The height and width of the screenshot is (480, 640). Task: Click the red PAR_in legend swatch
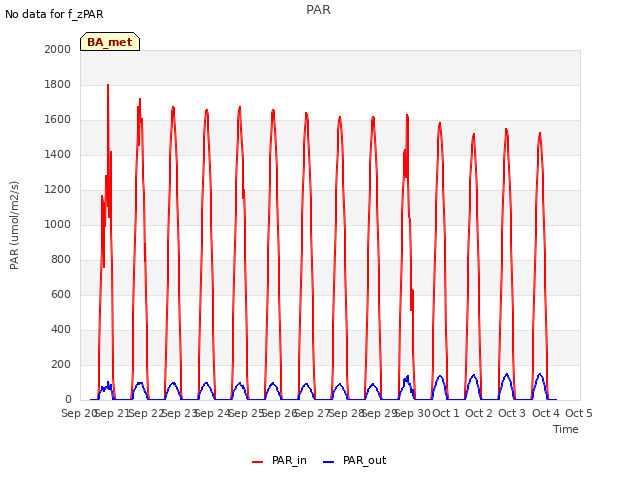point(258,462)
